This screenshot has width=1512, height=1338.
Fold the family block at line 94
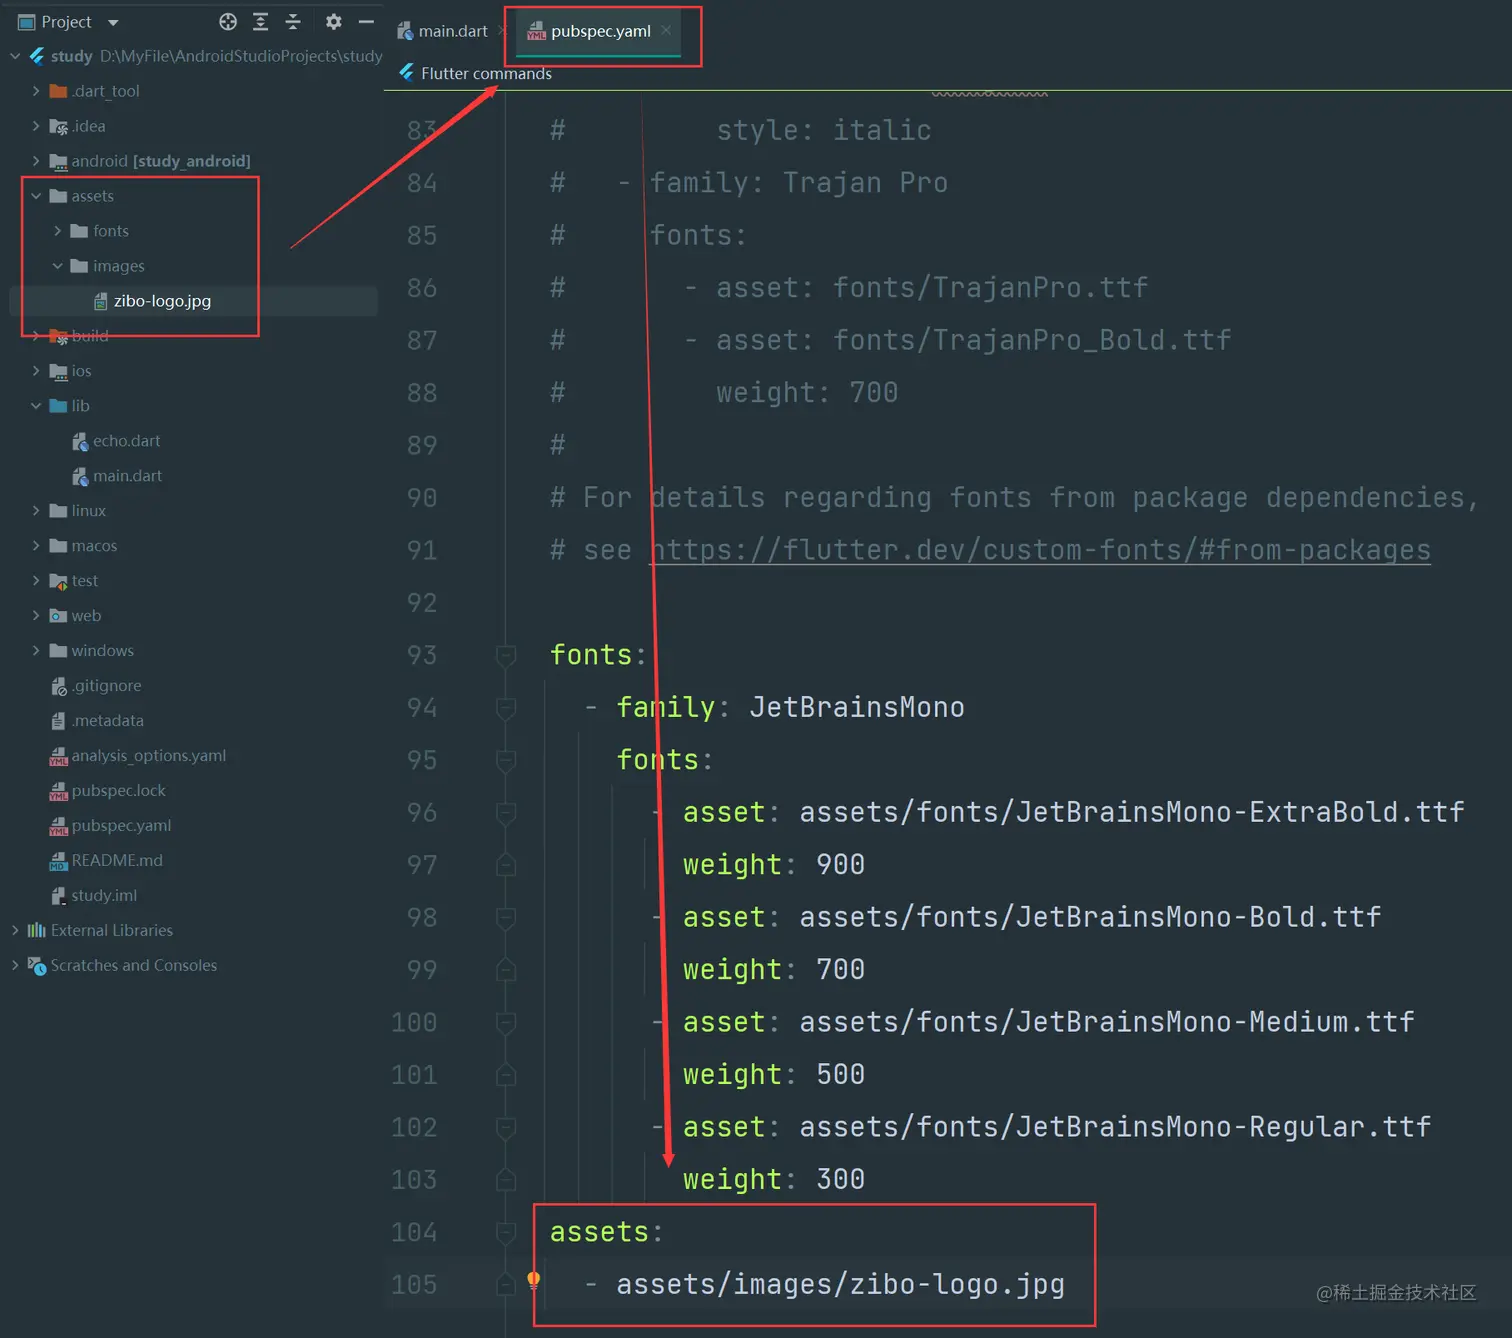pos(506,708)
